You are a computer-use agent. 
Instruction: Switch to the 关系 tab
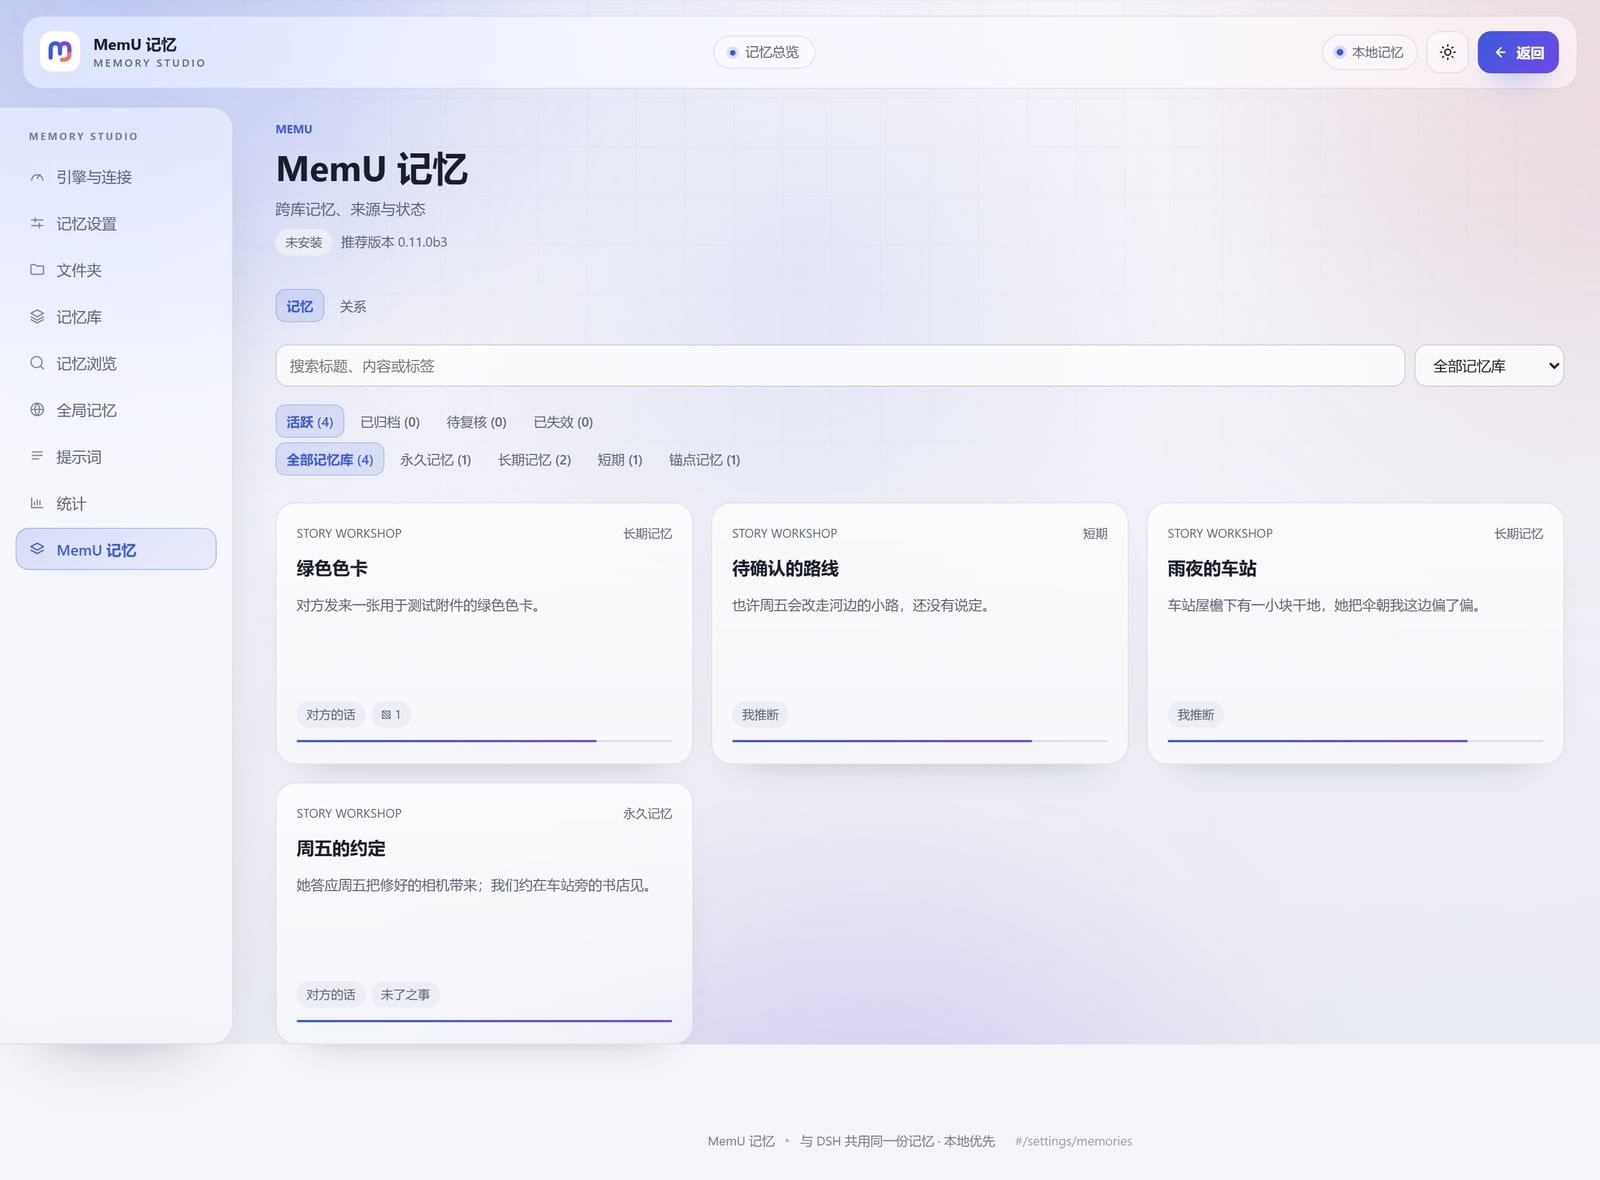353,306
